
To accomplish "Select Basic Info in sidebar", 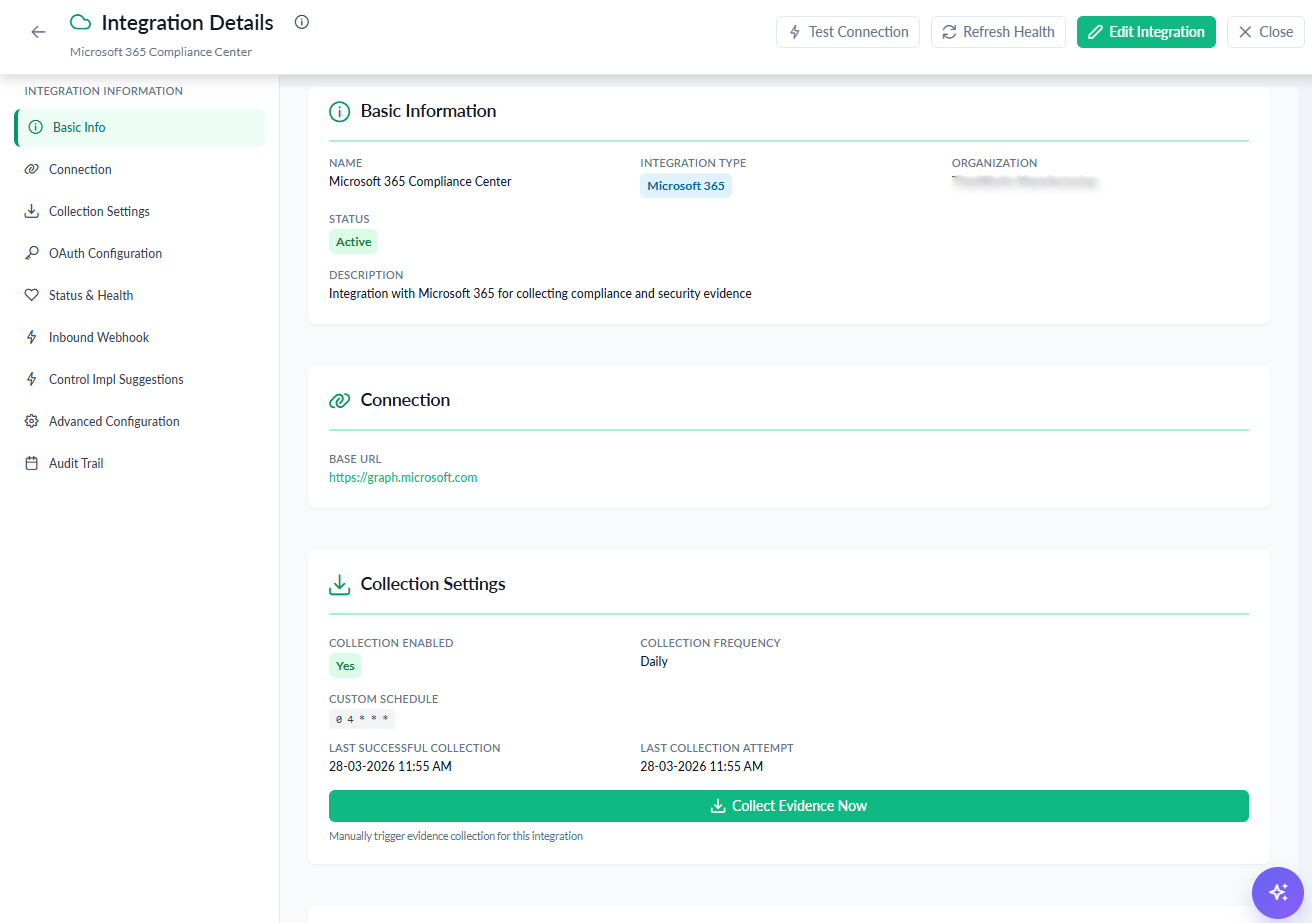I will click(140, 128).
